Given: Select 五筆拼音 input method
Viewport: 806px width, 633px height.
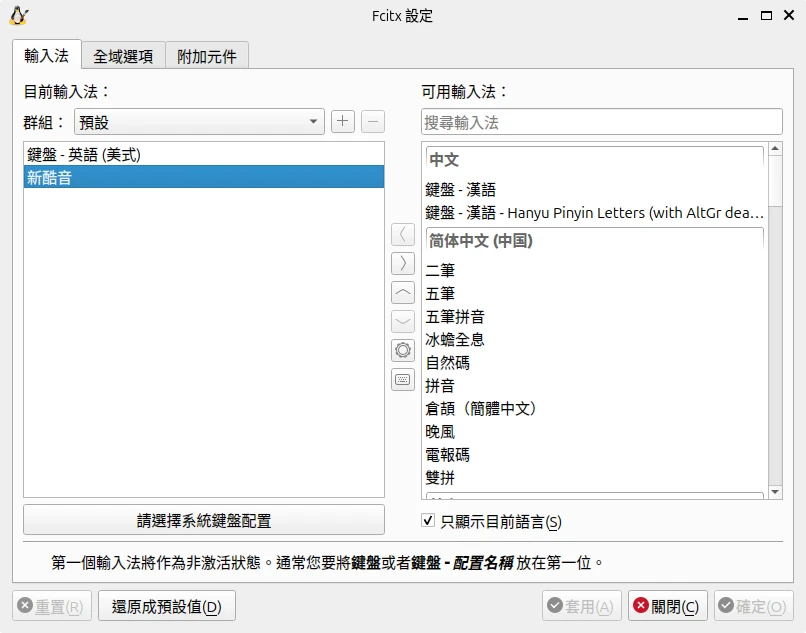Looking at the screenshot, I should pos(595,317).
